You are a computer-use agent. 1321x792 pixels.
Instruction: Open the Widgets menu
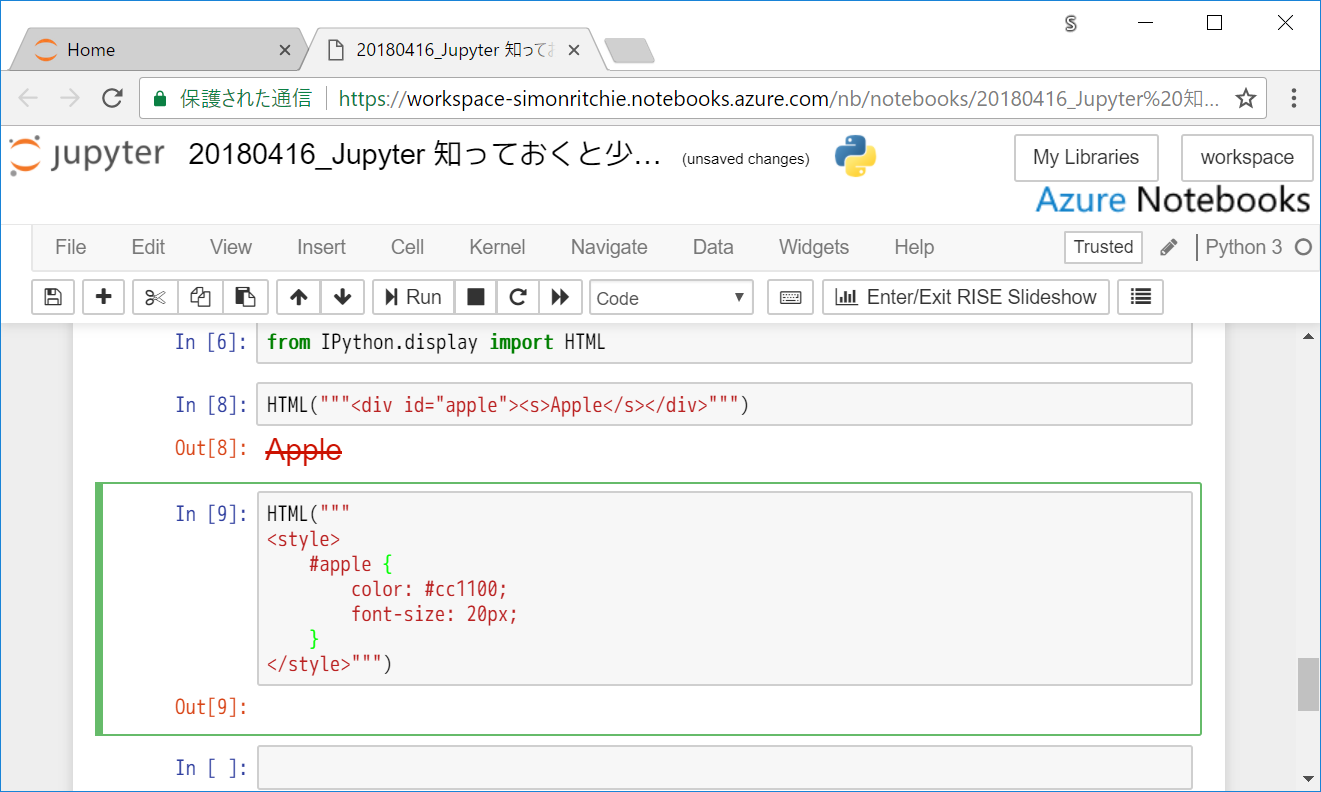pyautogui.click(x=813, y=247)
